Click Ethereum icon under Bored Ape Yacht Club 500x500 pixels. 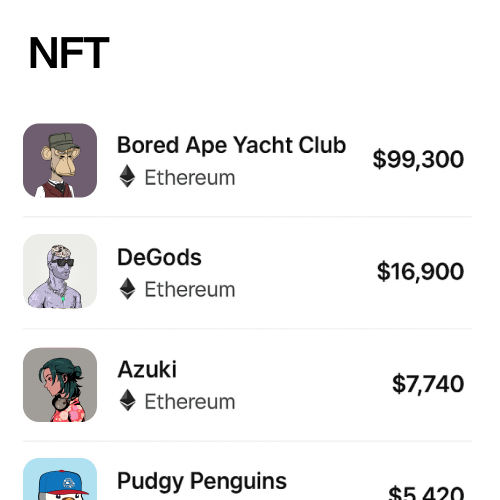coord(127,176)
